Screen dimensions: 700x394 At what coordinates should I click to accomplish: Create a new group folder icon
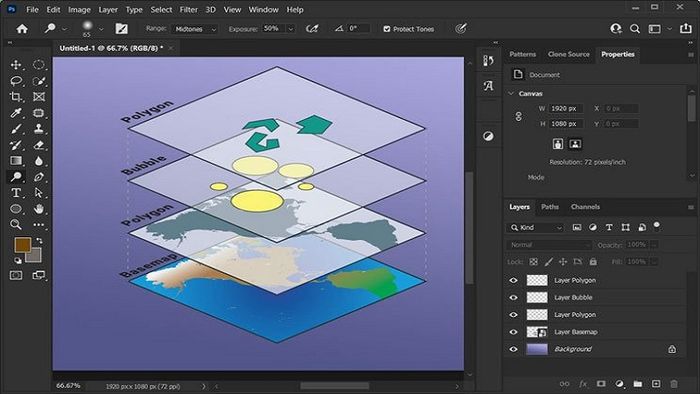638,384
